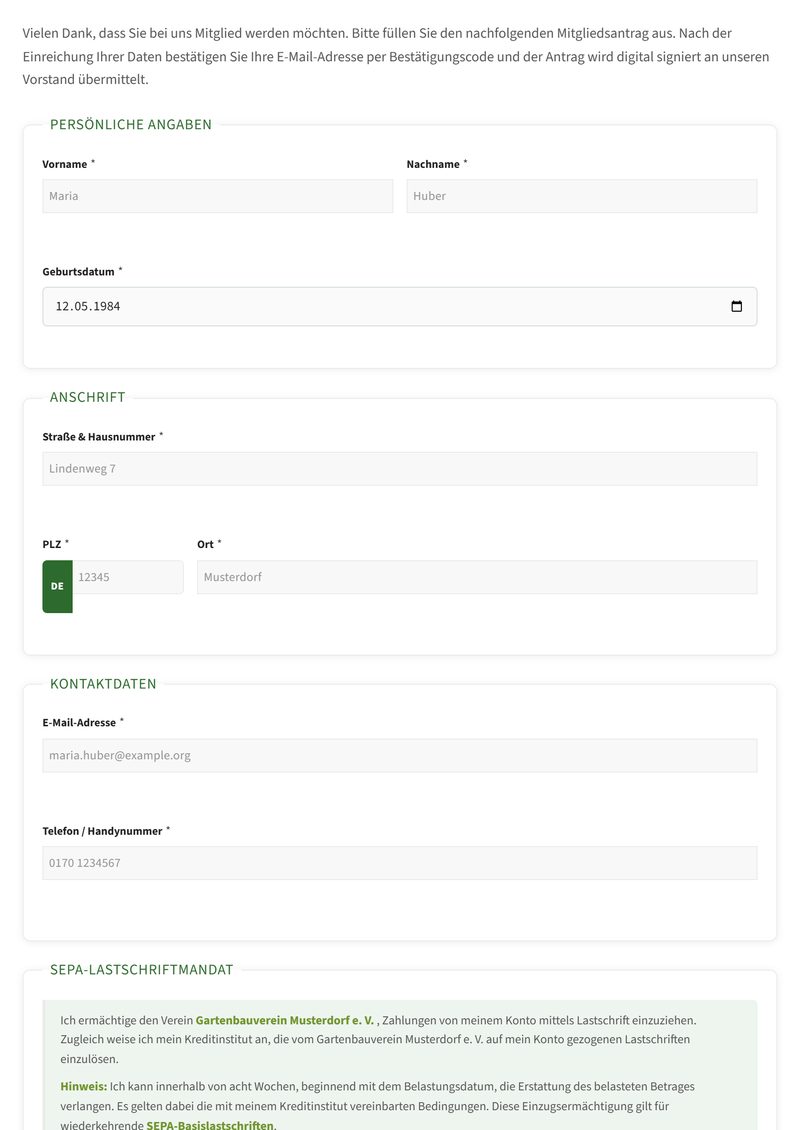Click the Ort field label
This screenshot has width=800, height=1130.
[205, 544]
